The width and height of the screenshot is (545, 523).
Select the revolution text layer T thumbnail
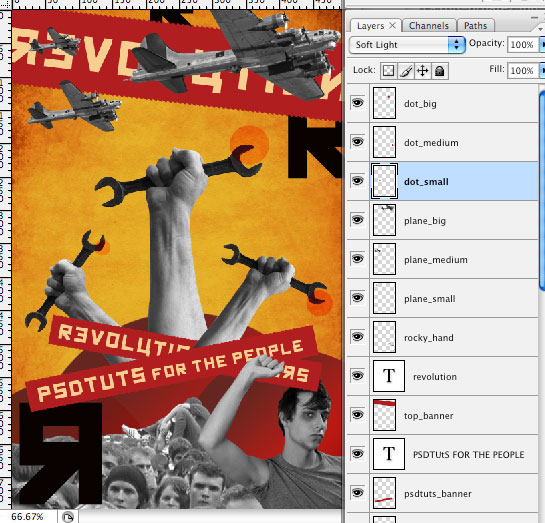[x=389, y=376]
